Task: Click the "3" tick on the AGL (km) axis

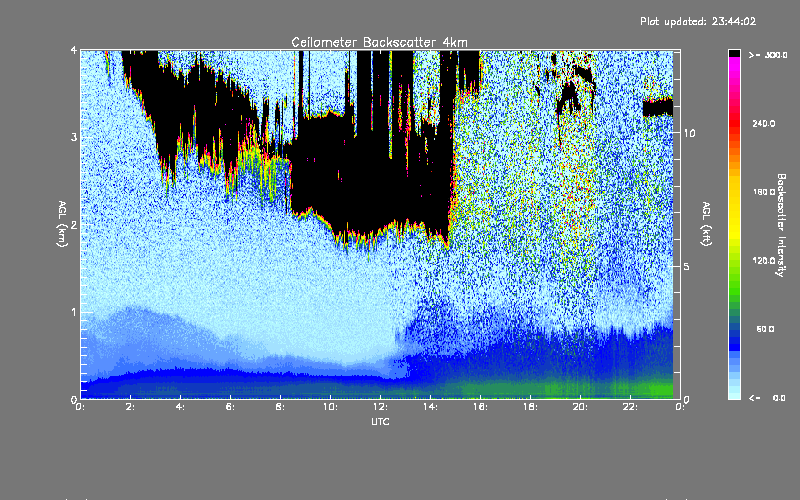Action: [74, 138]
